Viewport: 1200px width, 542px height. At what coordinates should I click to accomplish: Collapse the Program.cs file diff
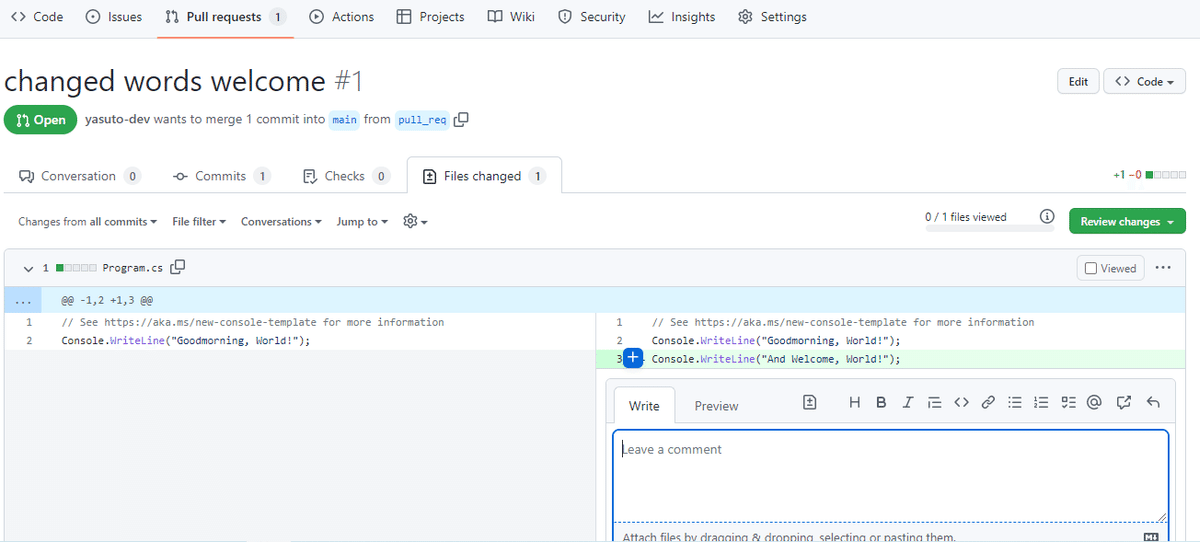click(x=29, y=268)
